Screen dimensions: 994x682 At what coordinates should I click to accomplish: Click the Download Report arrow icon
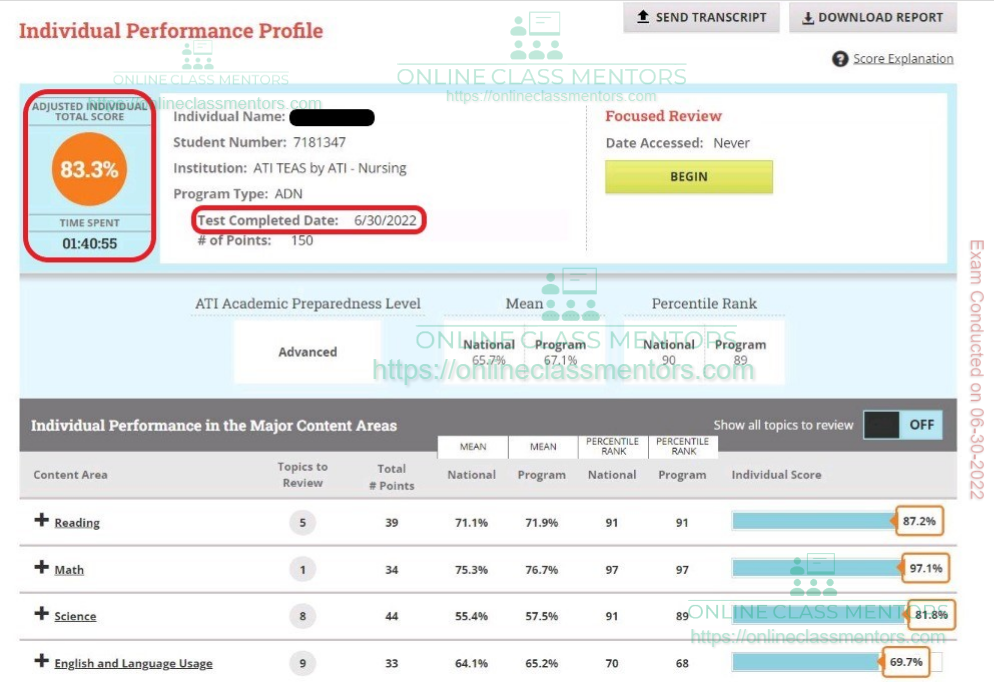(x=807, y=17)
